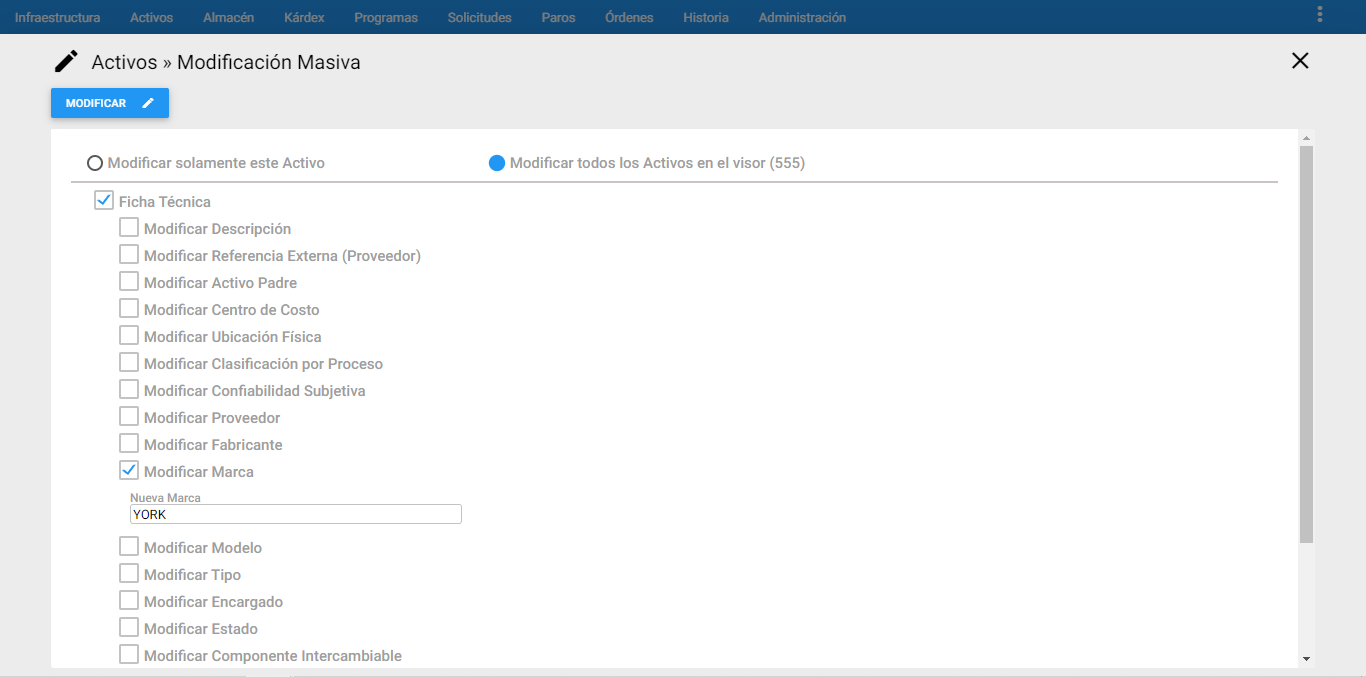Check Modificar Ubicación Física
The image size is (1366, 677).
tap(129, 335)
